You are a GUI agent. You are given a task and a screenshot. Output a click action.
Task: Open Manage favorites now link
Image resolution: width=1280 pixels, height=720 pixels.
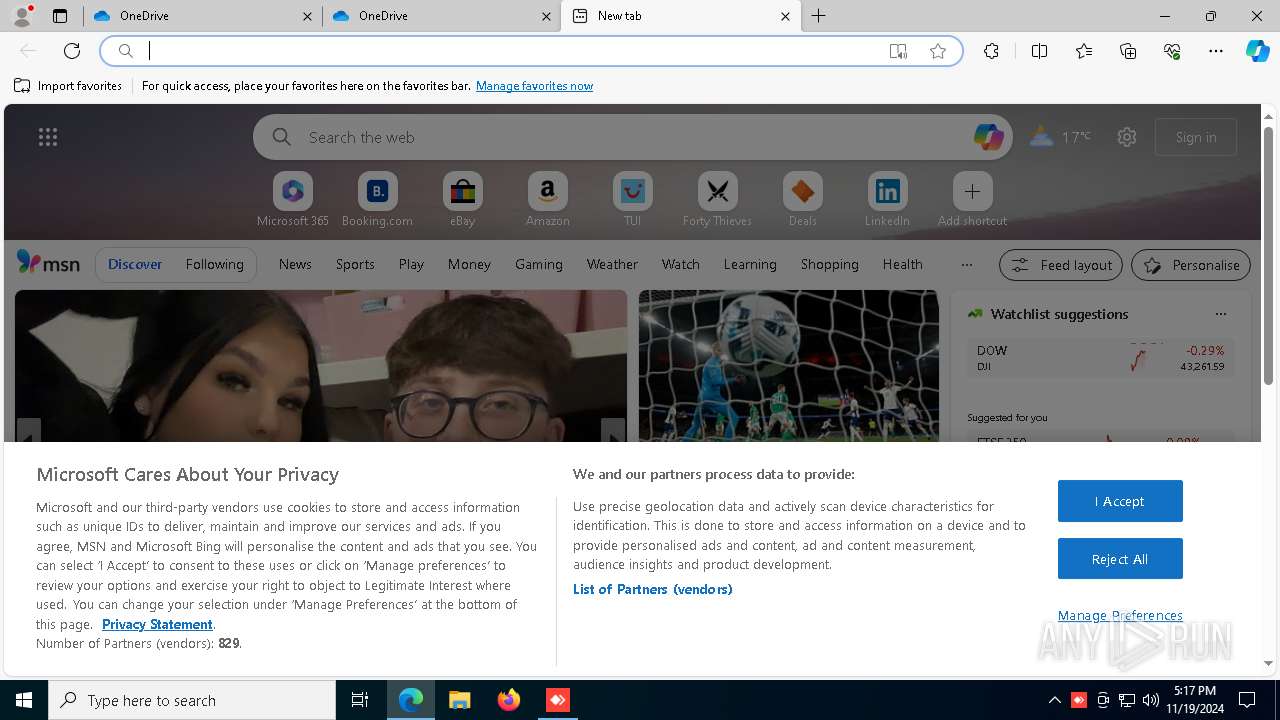click(x=534, y=86)
